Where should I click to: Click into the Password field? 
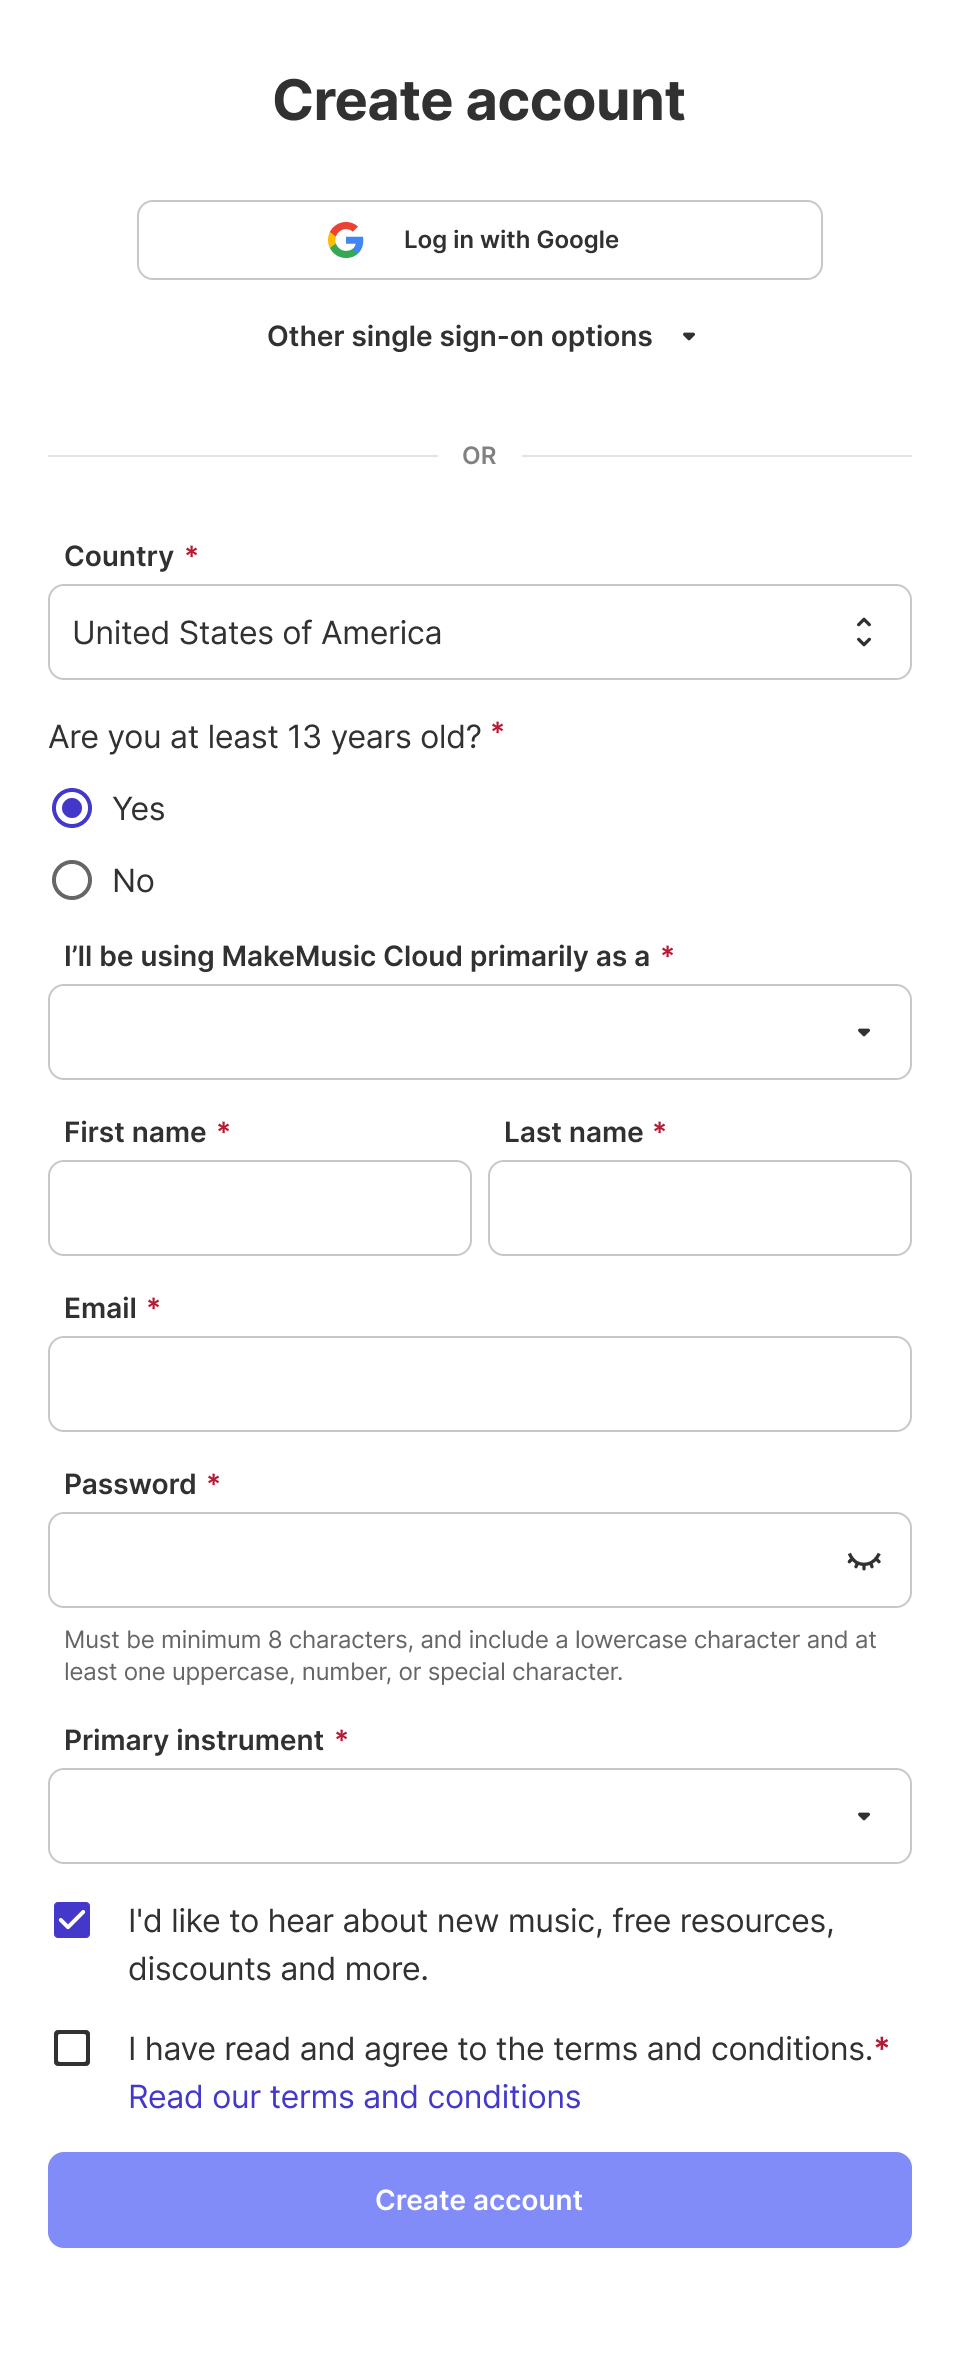click(x=440, y=1560)
